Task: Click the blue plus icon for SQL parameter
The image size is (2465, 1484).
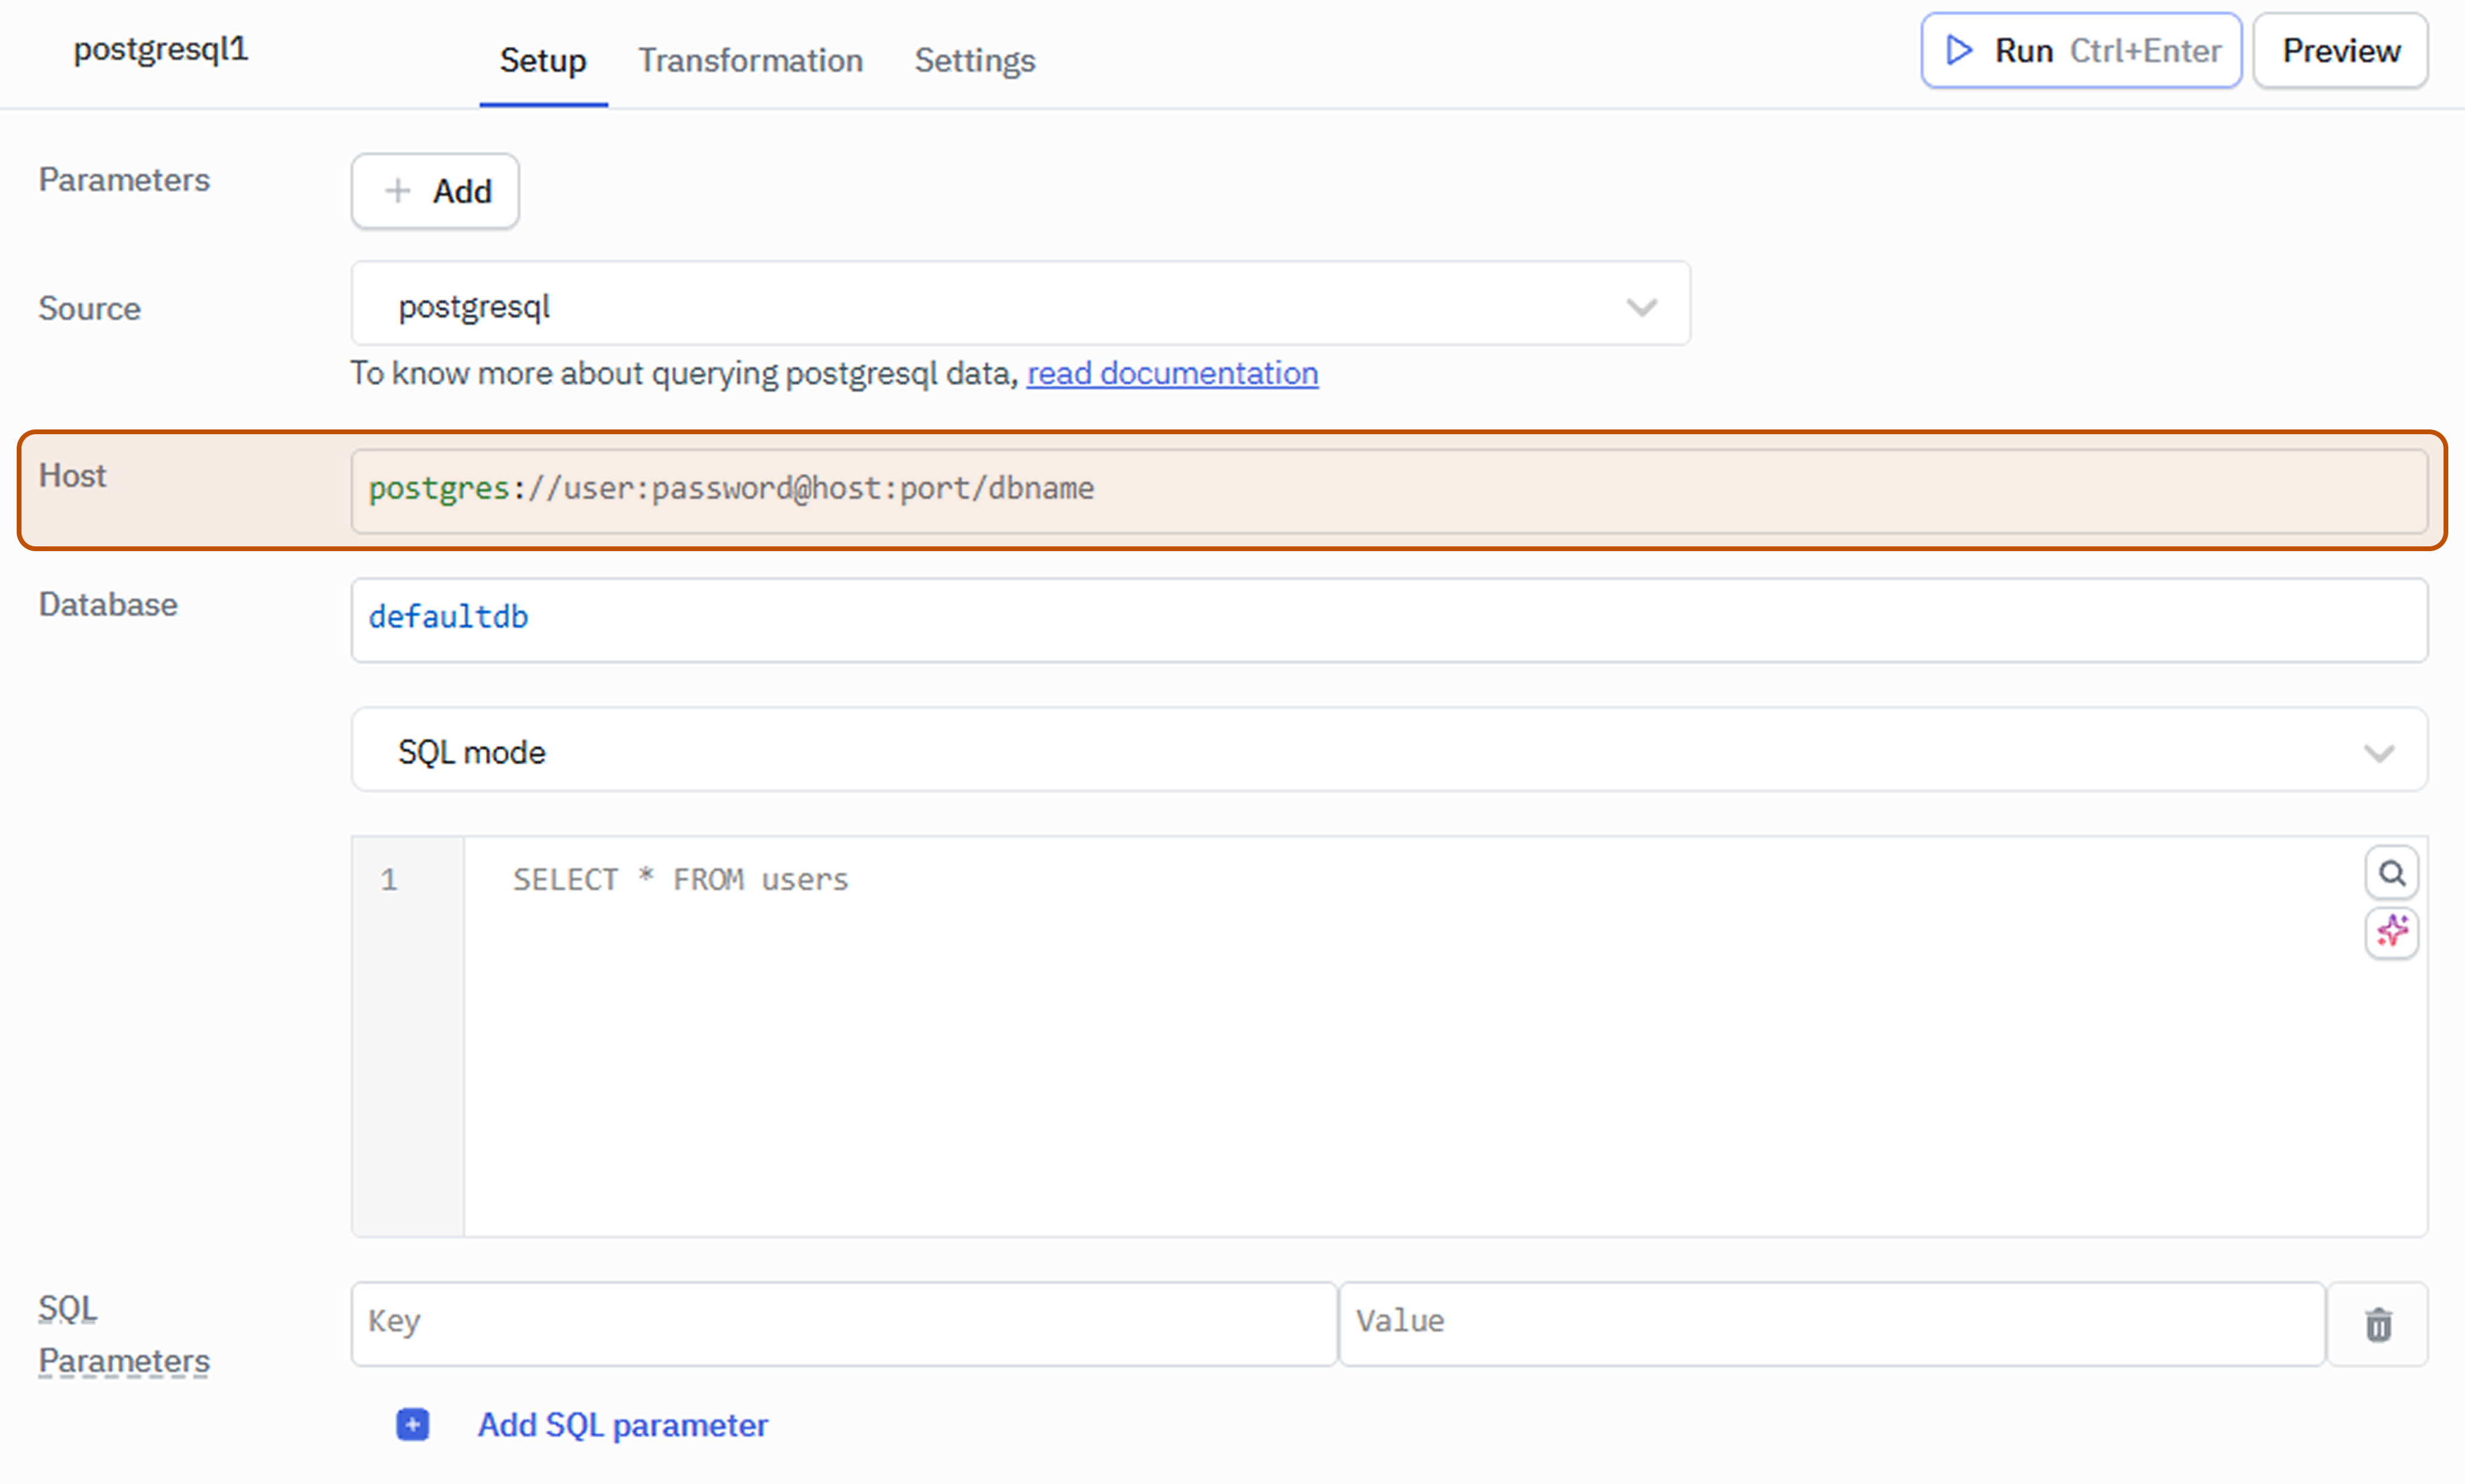Action: [412, 1424]
